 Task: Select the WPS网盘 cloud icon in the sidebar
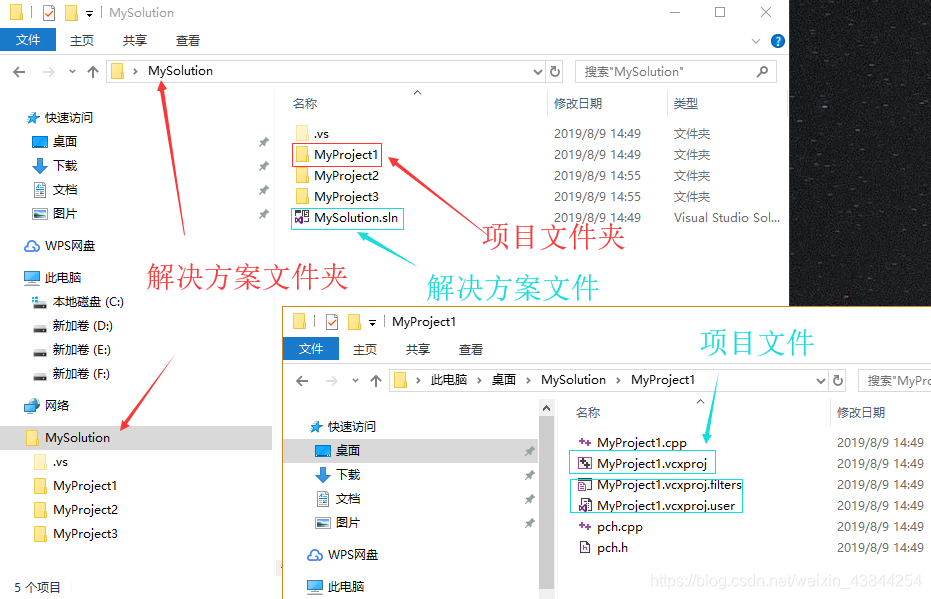tap(31, 245)
